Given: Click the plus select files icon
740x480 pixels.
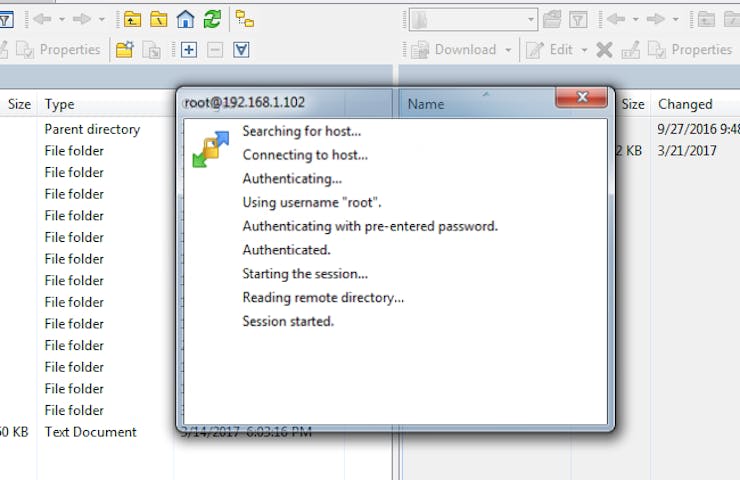Looking at the screenshot, I should tap(189, 50).
